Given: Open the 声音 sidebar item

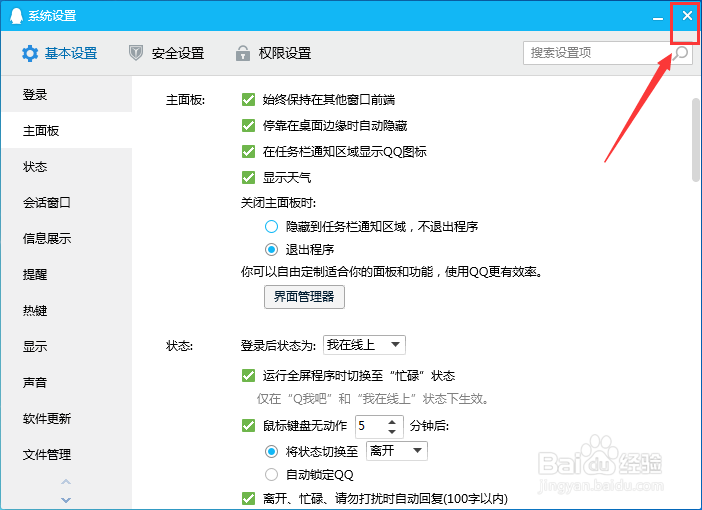Looking at the screenshot, I should coord(67,382).
